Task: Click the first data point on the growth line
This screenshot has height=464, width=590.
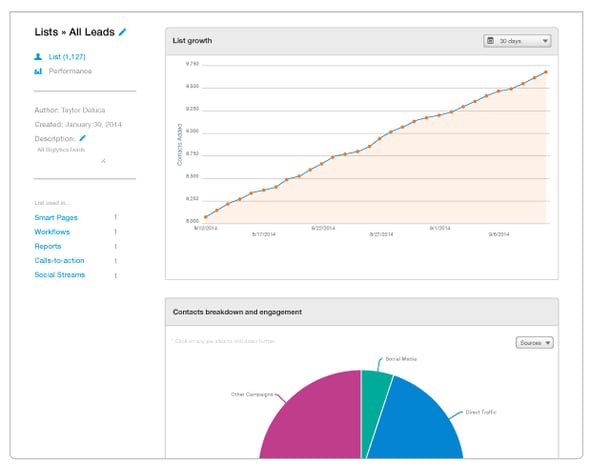Action: point(205,217)
